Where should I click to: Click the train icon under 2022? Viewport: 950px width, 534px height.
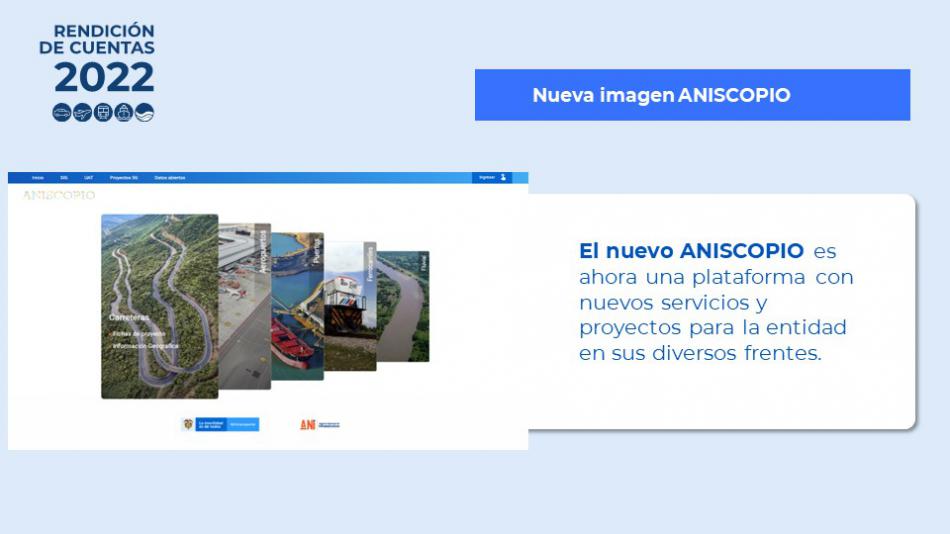(x=103, y=113)
